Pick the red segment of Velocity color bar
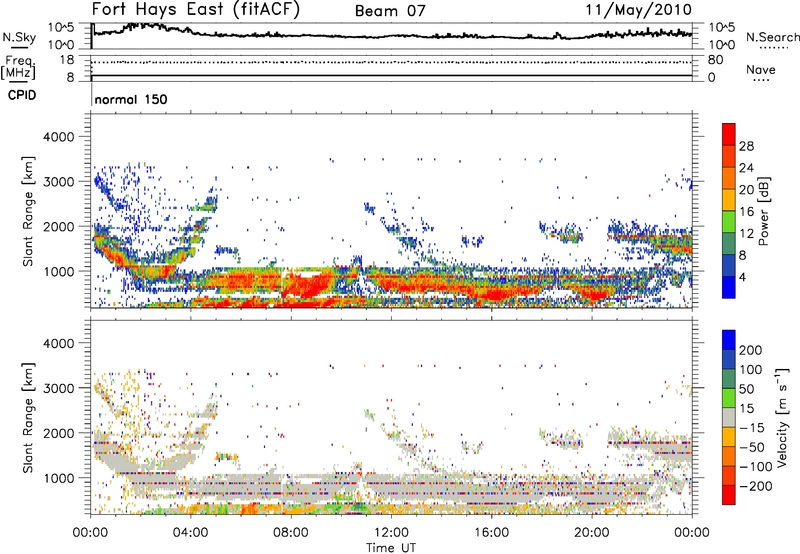Screen dimensions: 800x554 [x=729, y=495]
